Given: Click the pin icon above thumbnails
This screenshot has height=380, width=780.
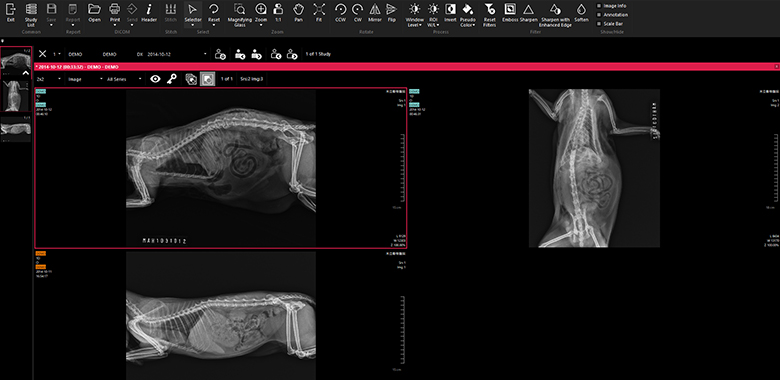Looking at the screenshot, I should [2, 41].
